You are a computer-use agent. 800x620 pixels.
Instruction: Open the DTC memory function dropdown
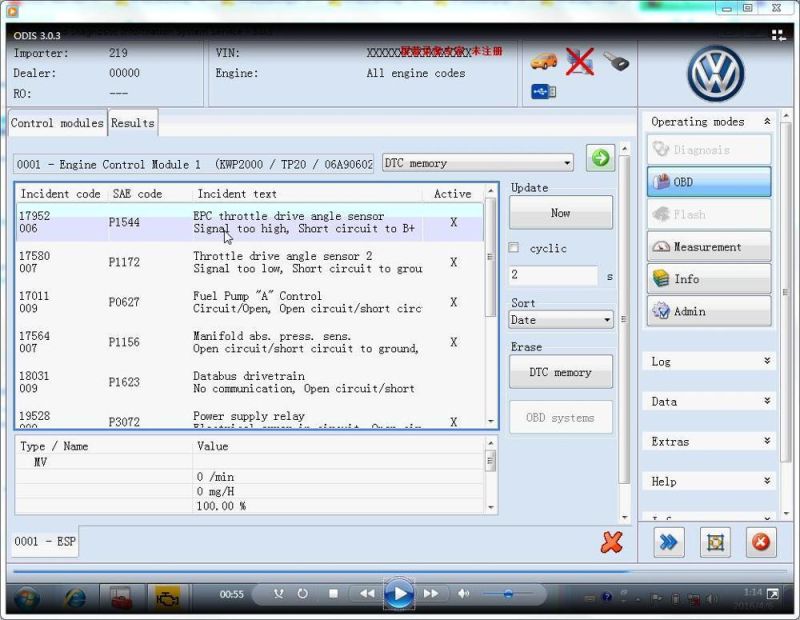coord(478,163)
